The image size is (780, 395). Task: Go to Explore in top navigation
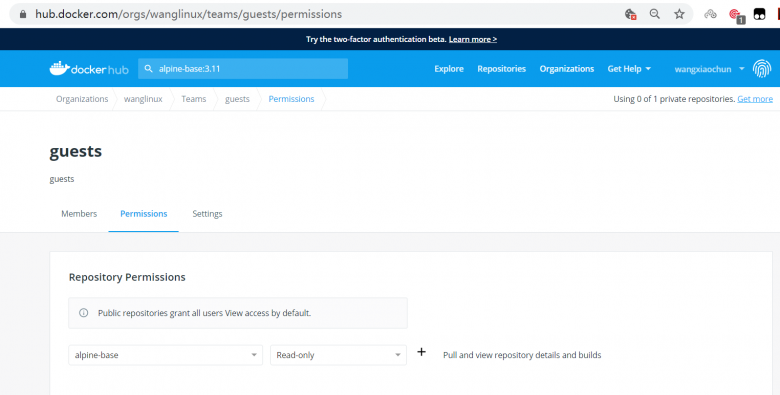point(449,69)
